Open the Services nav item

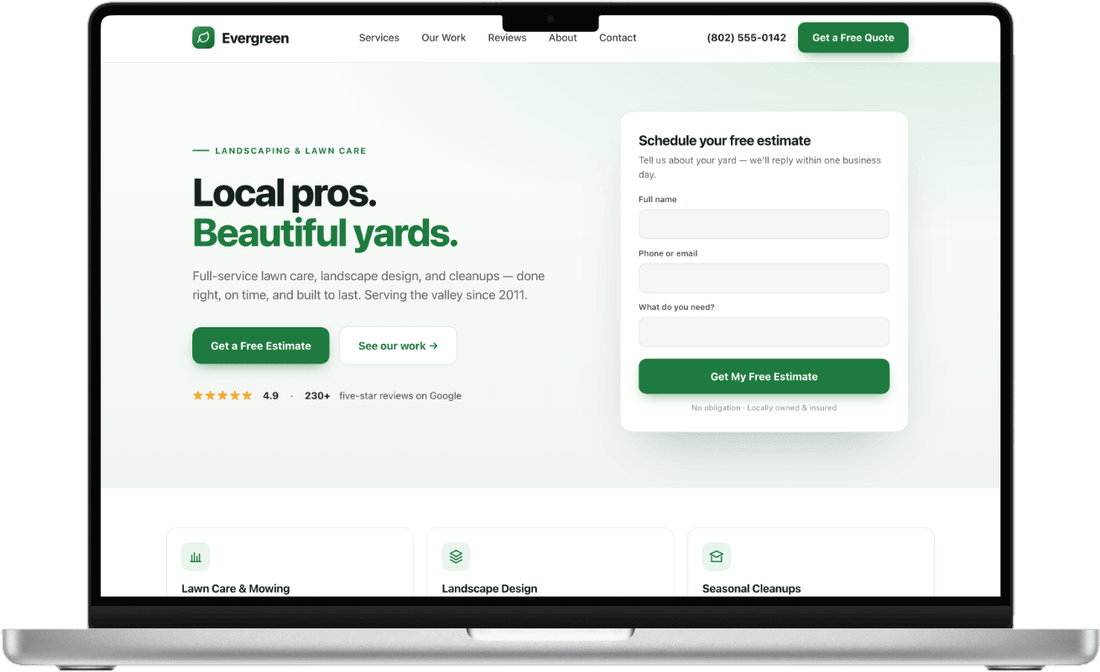point(379,38)
